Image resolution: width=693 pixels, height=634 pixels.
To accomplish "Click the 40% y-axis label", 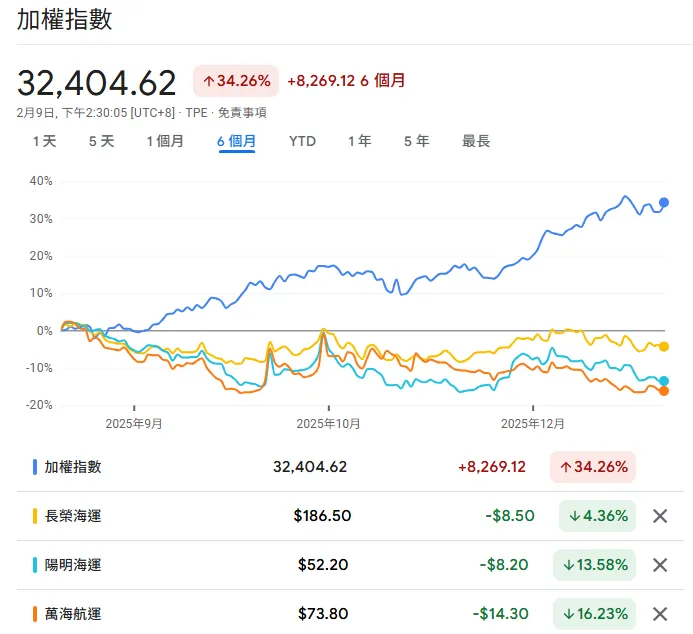I will tap(41, 181).
